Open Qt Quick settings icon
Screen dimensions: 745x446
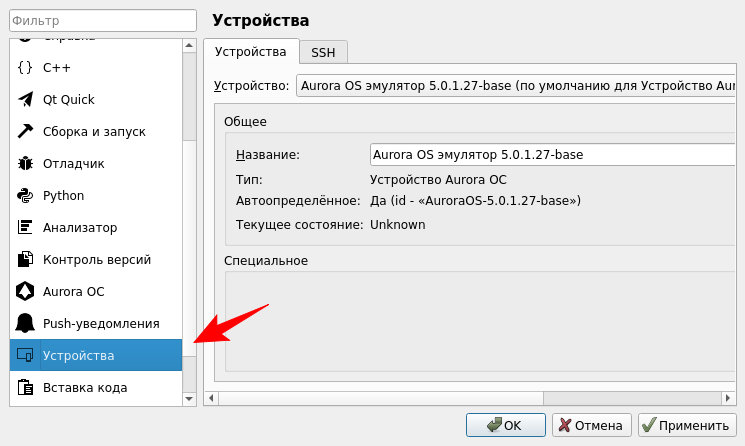point(25,100)
